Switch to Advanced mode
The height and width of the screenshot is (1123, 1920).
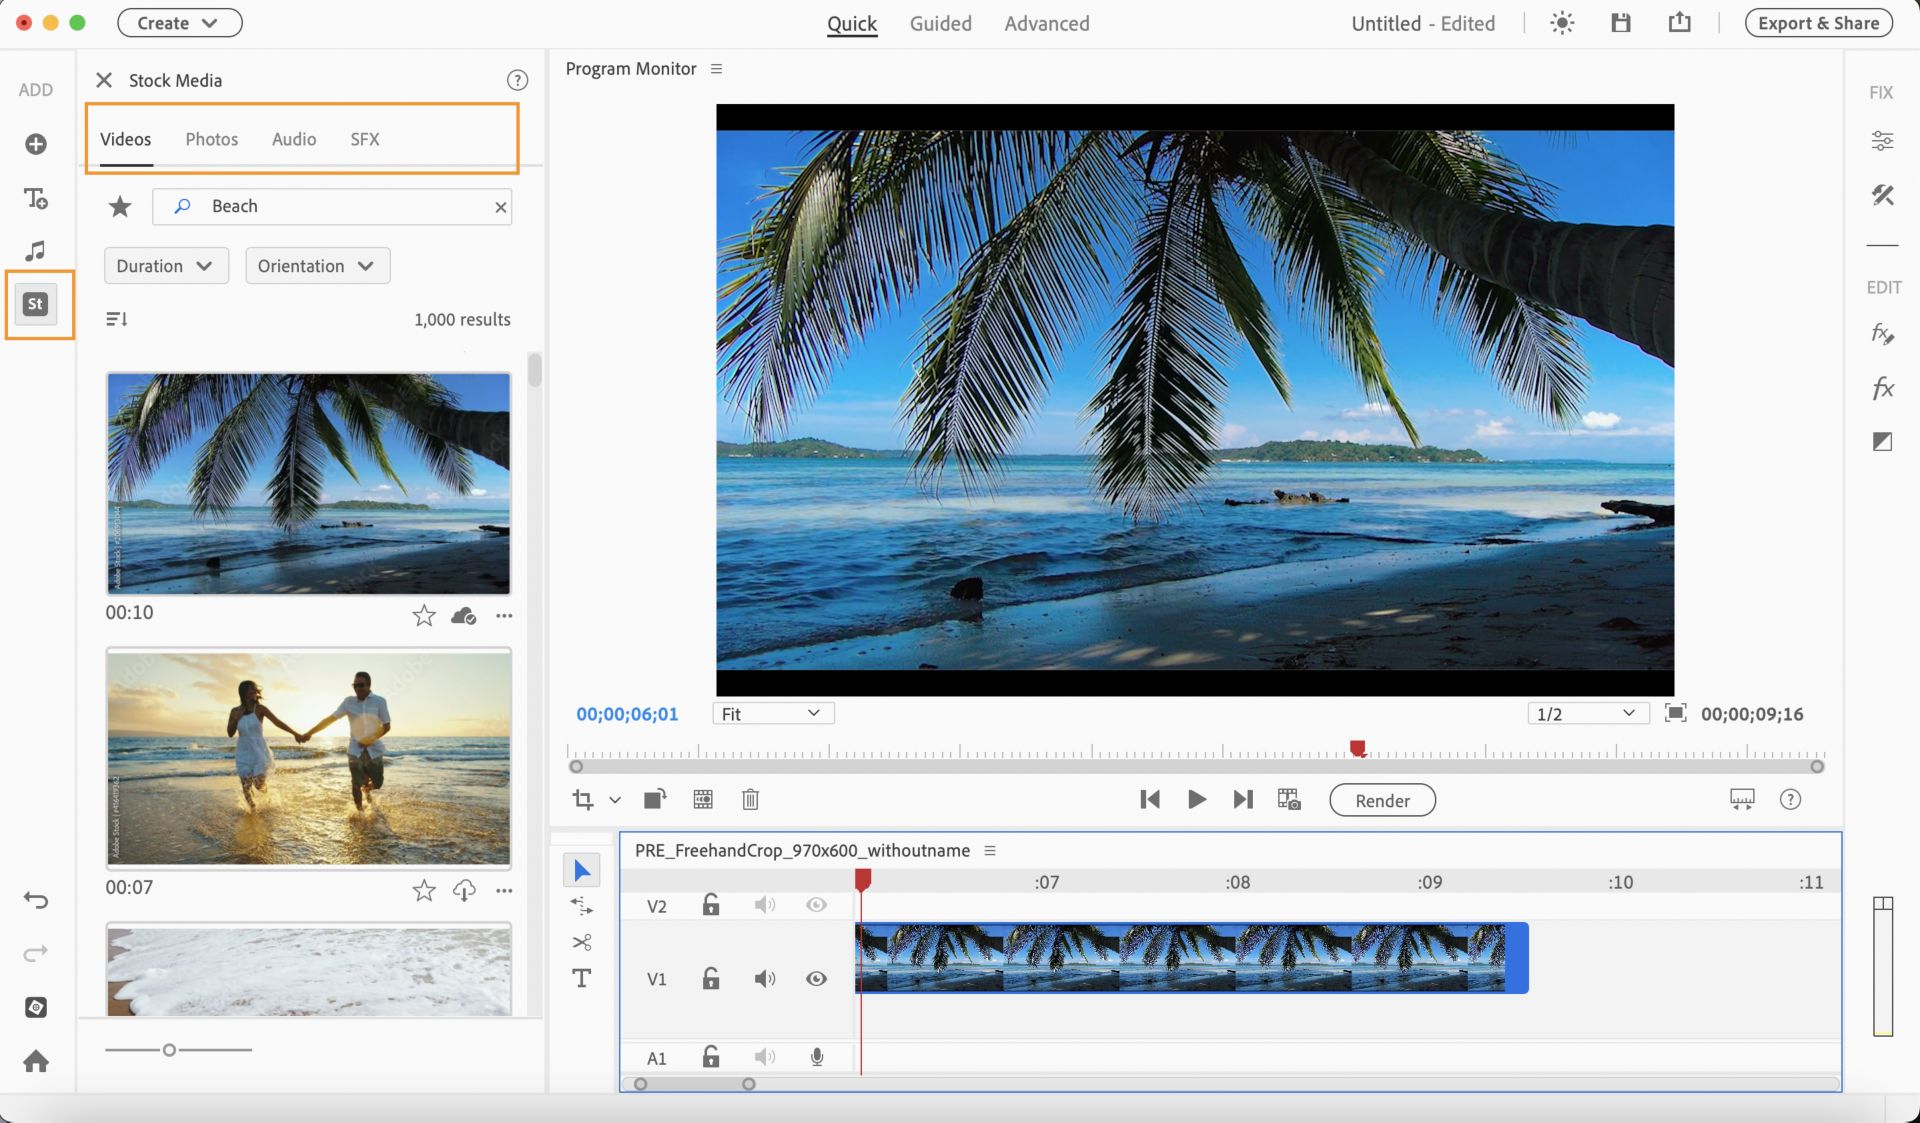click(x=1046, y=23)
